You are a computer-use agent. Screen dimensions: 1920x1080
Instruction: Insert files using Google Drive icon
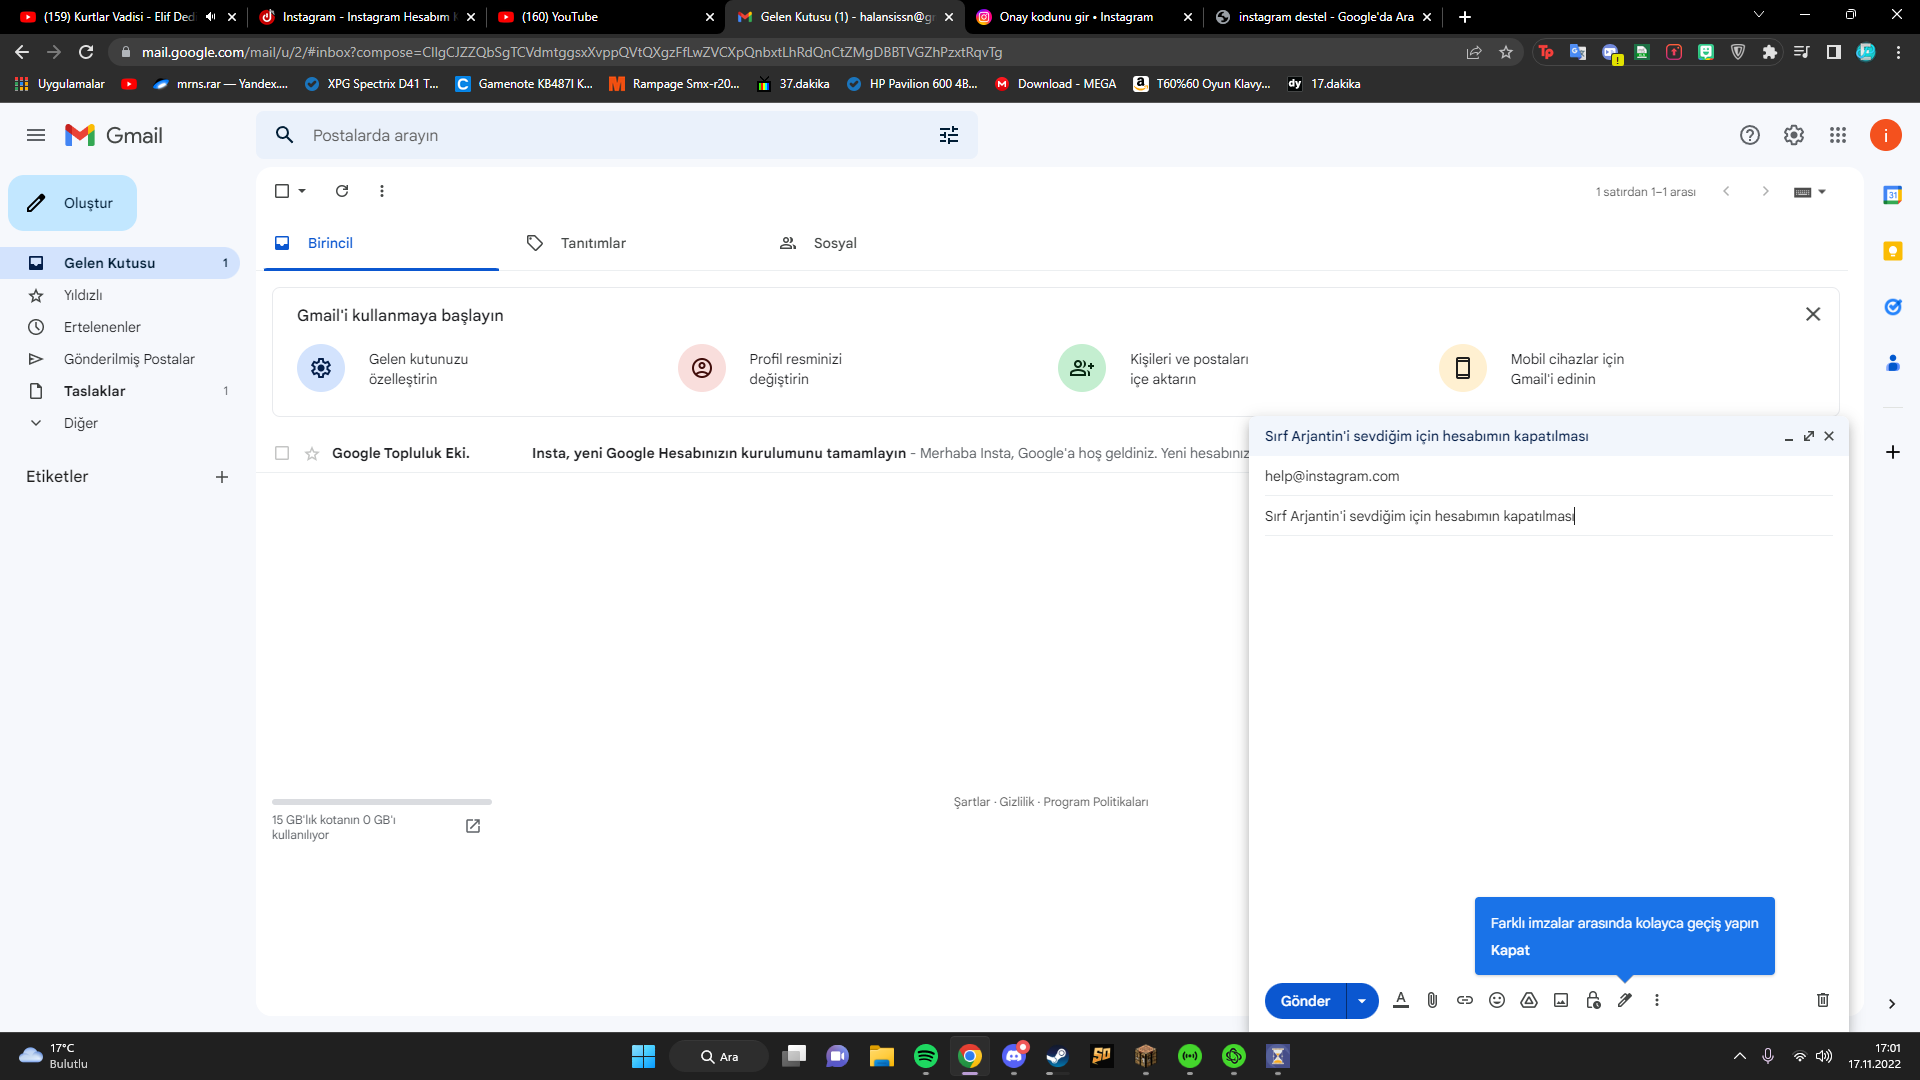click(x=1529, y=1000)
